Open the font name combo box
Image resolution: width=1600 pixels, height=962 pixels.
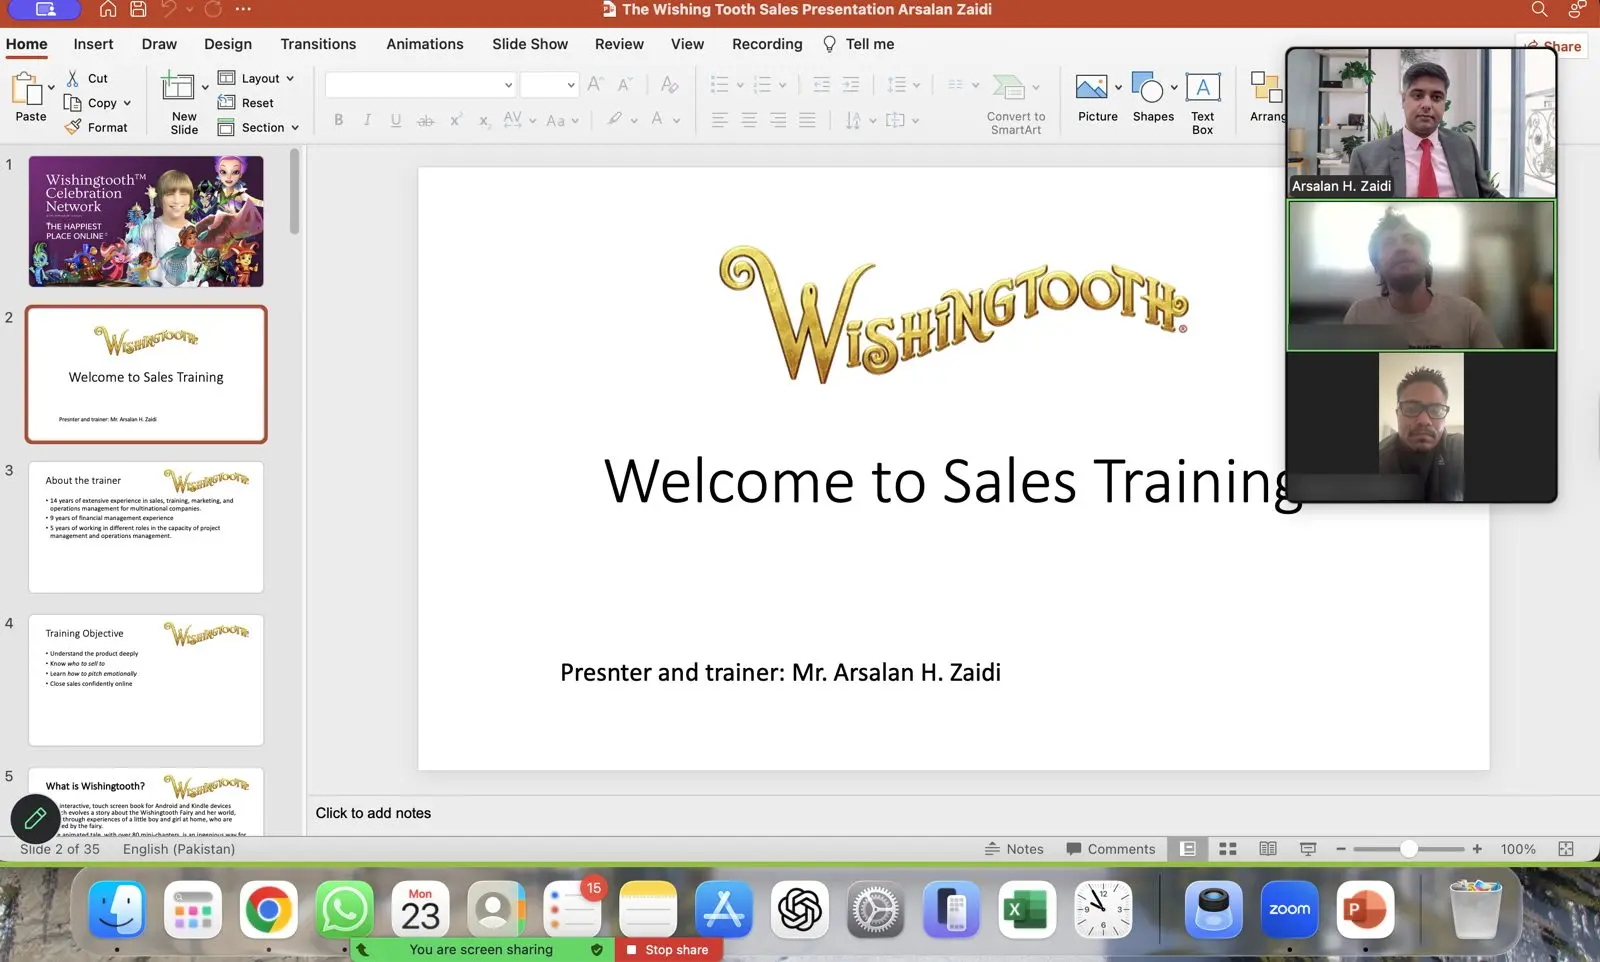click(x=420, y=85)
